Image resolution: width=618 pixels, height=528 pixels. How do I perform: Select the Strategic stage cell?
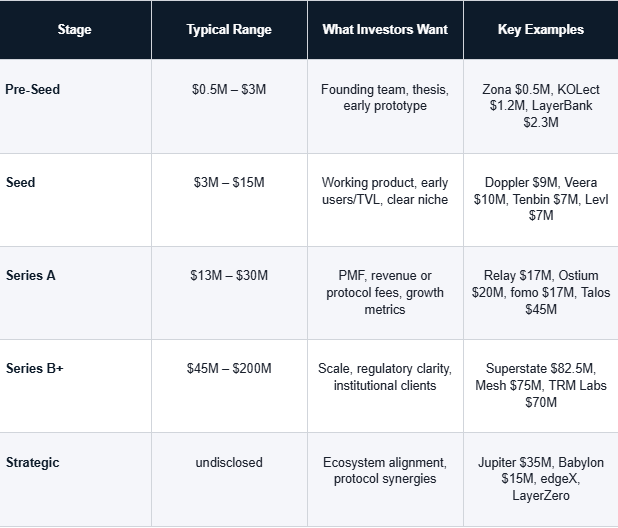point(75,480)
